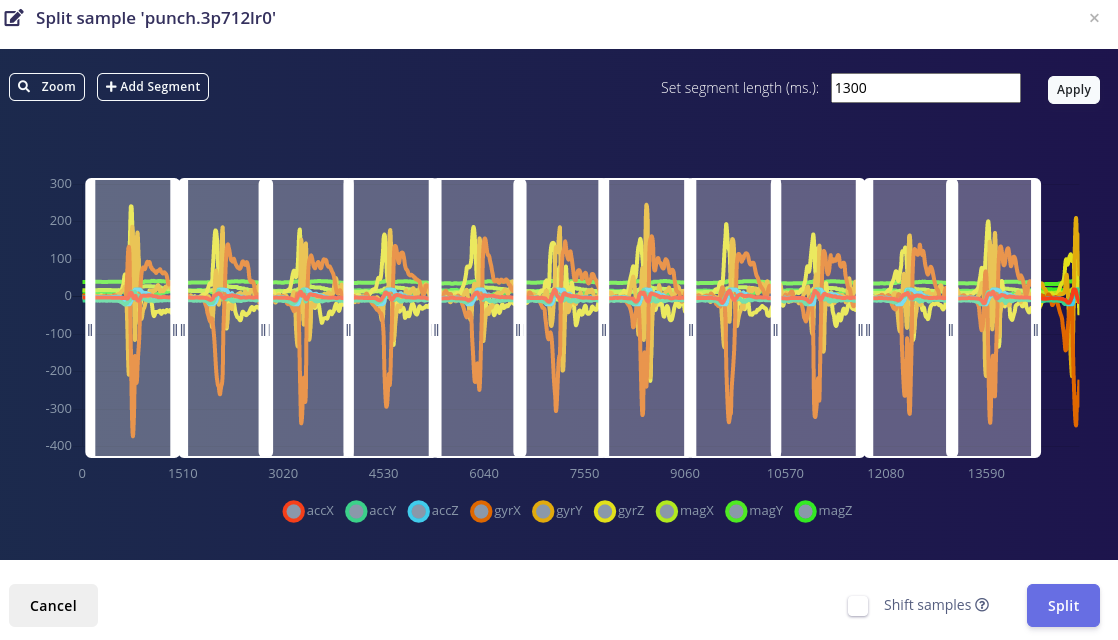Toggle gyrX legend marker
Screen dimensions: 1118x640
click(x=481, y=511)
